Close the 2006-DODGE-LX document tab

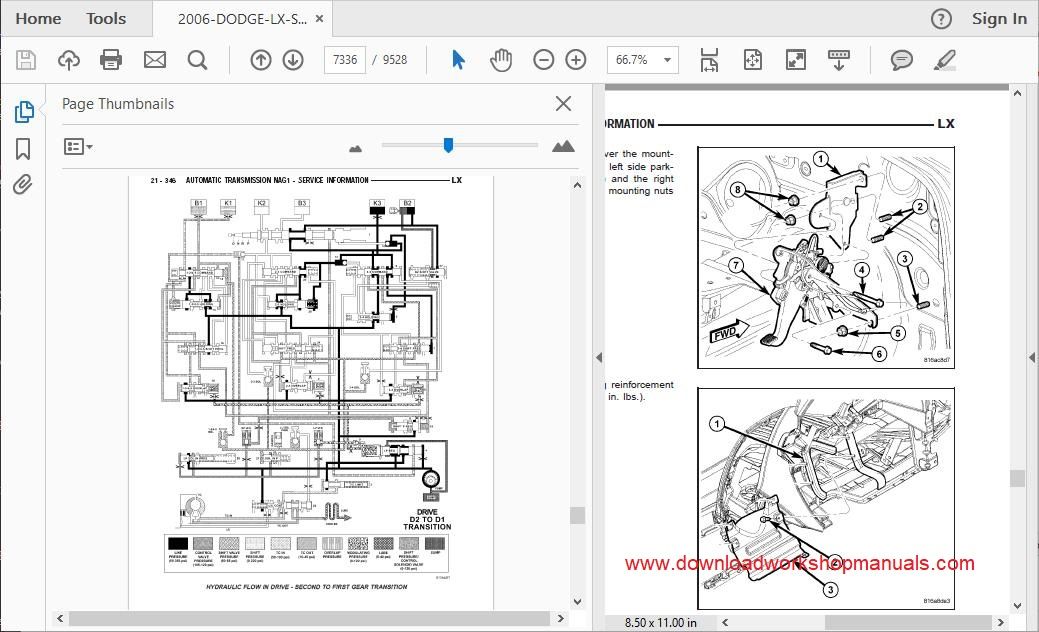[x=319, y=19]
